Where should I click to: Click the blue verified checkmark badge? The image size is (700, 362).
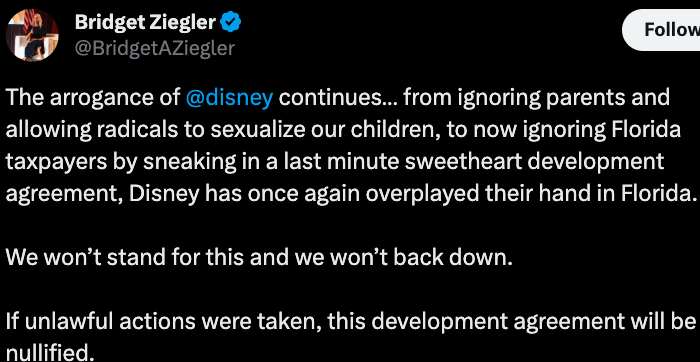(232, 22)
